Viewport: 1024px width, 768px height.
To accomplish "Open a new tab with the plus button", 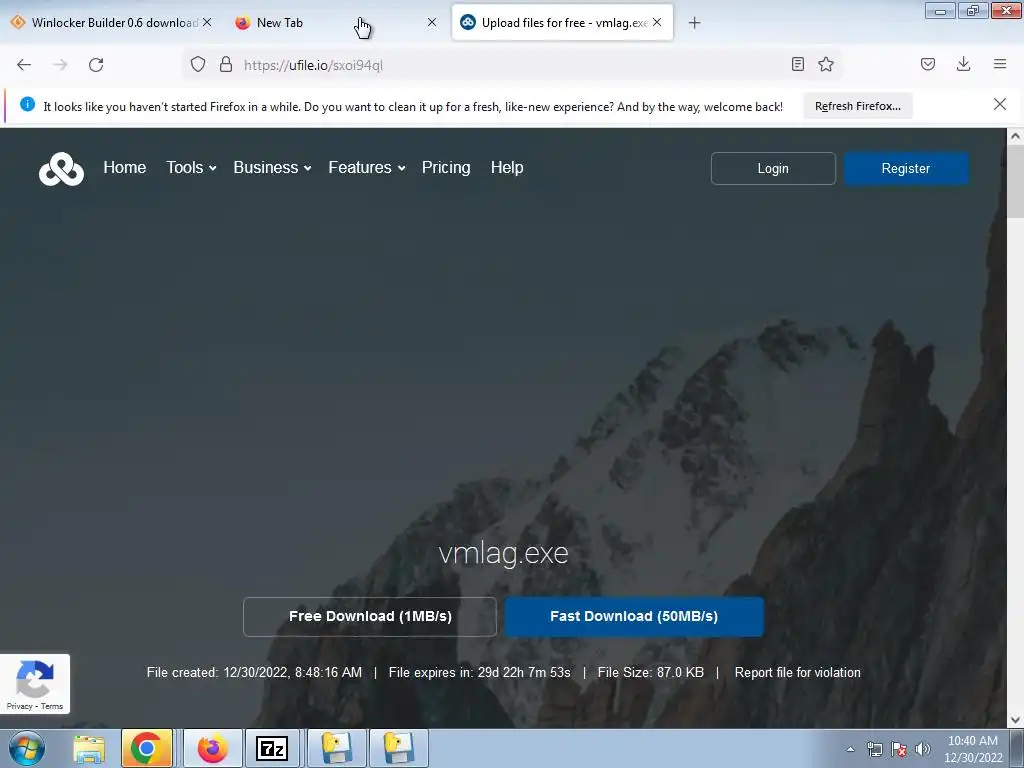I will pyautogui.click(x=694, y=23).
